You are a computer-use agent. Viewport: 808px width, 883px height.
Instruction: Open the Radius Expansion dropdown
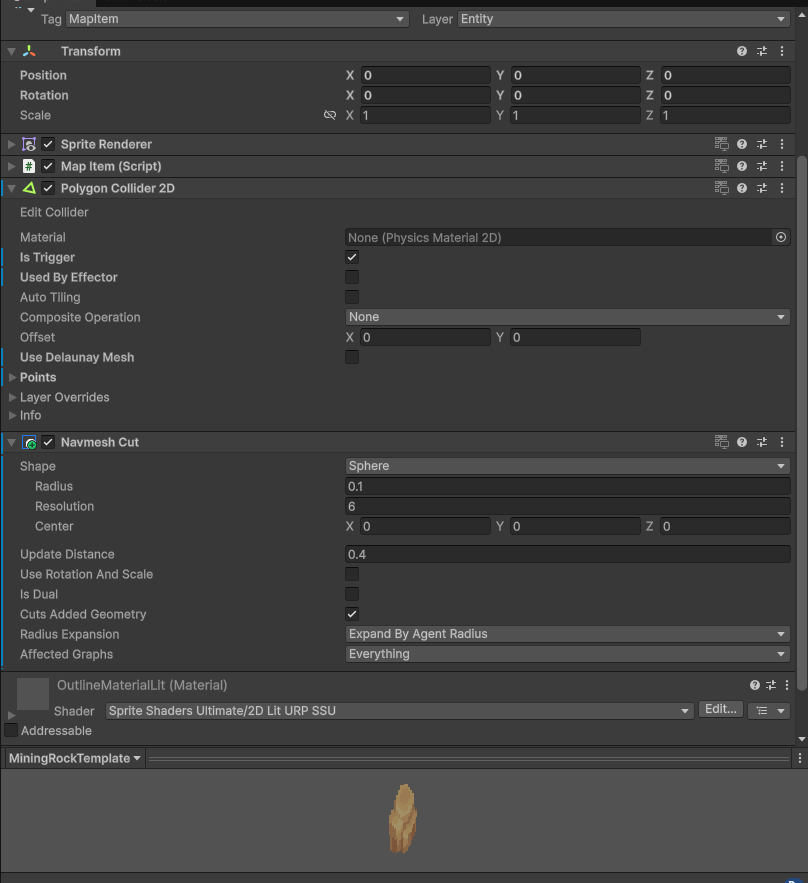567,634
